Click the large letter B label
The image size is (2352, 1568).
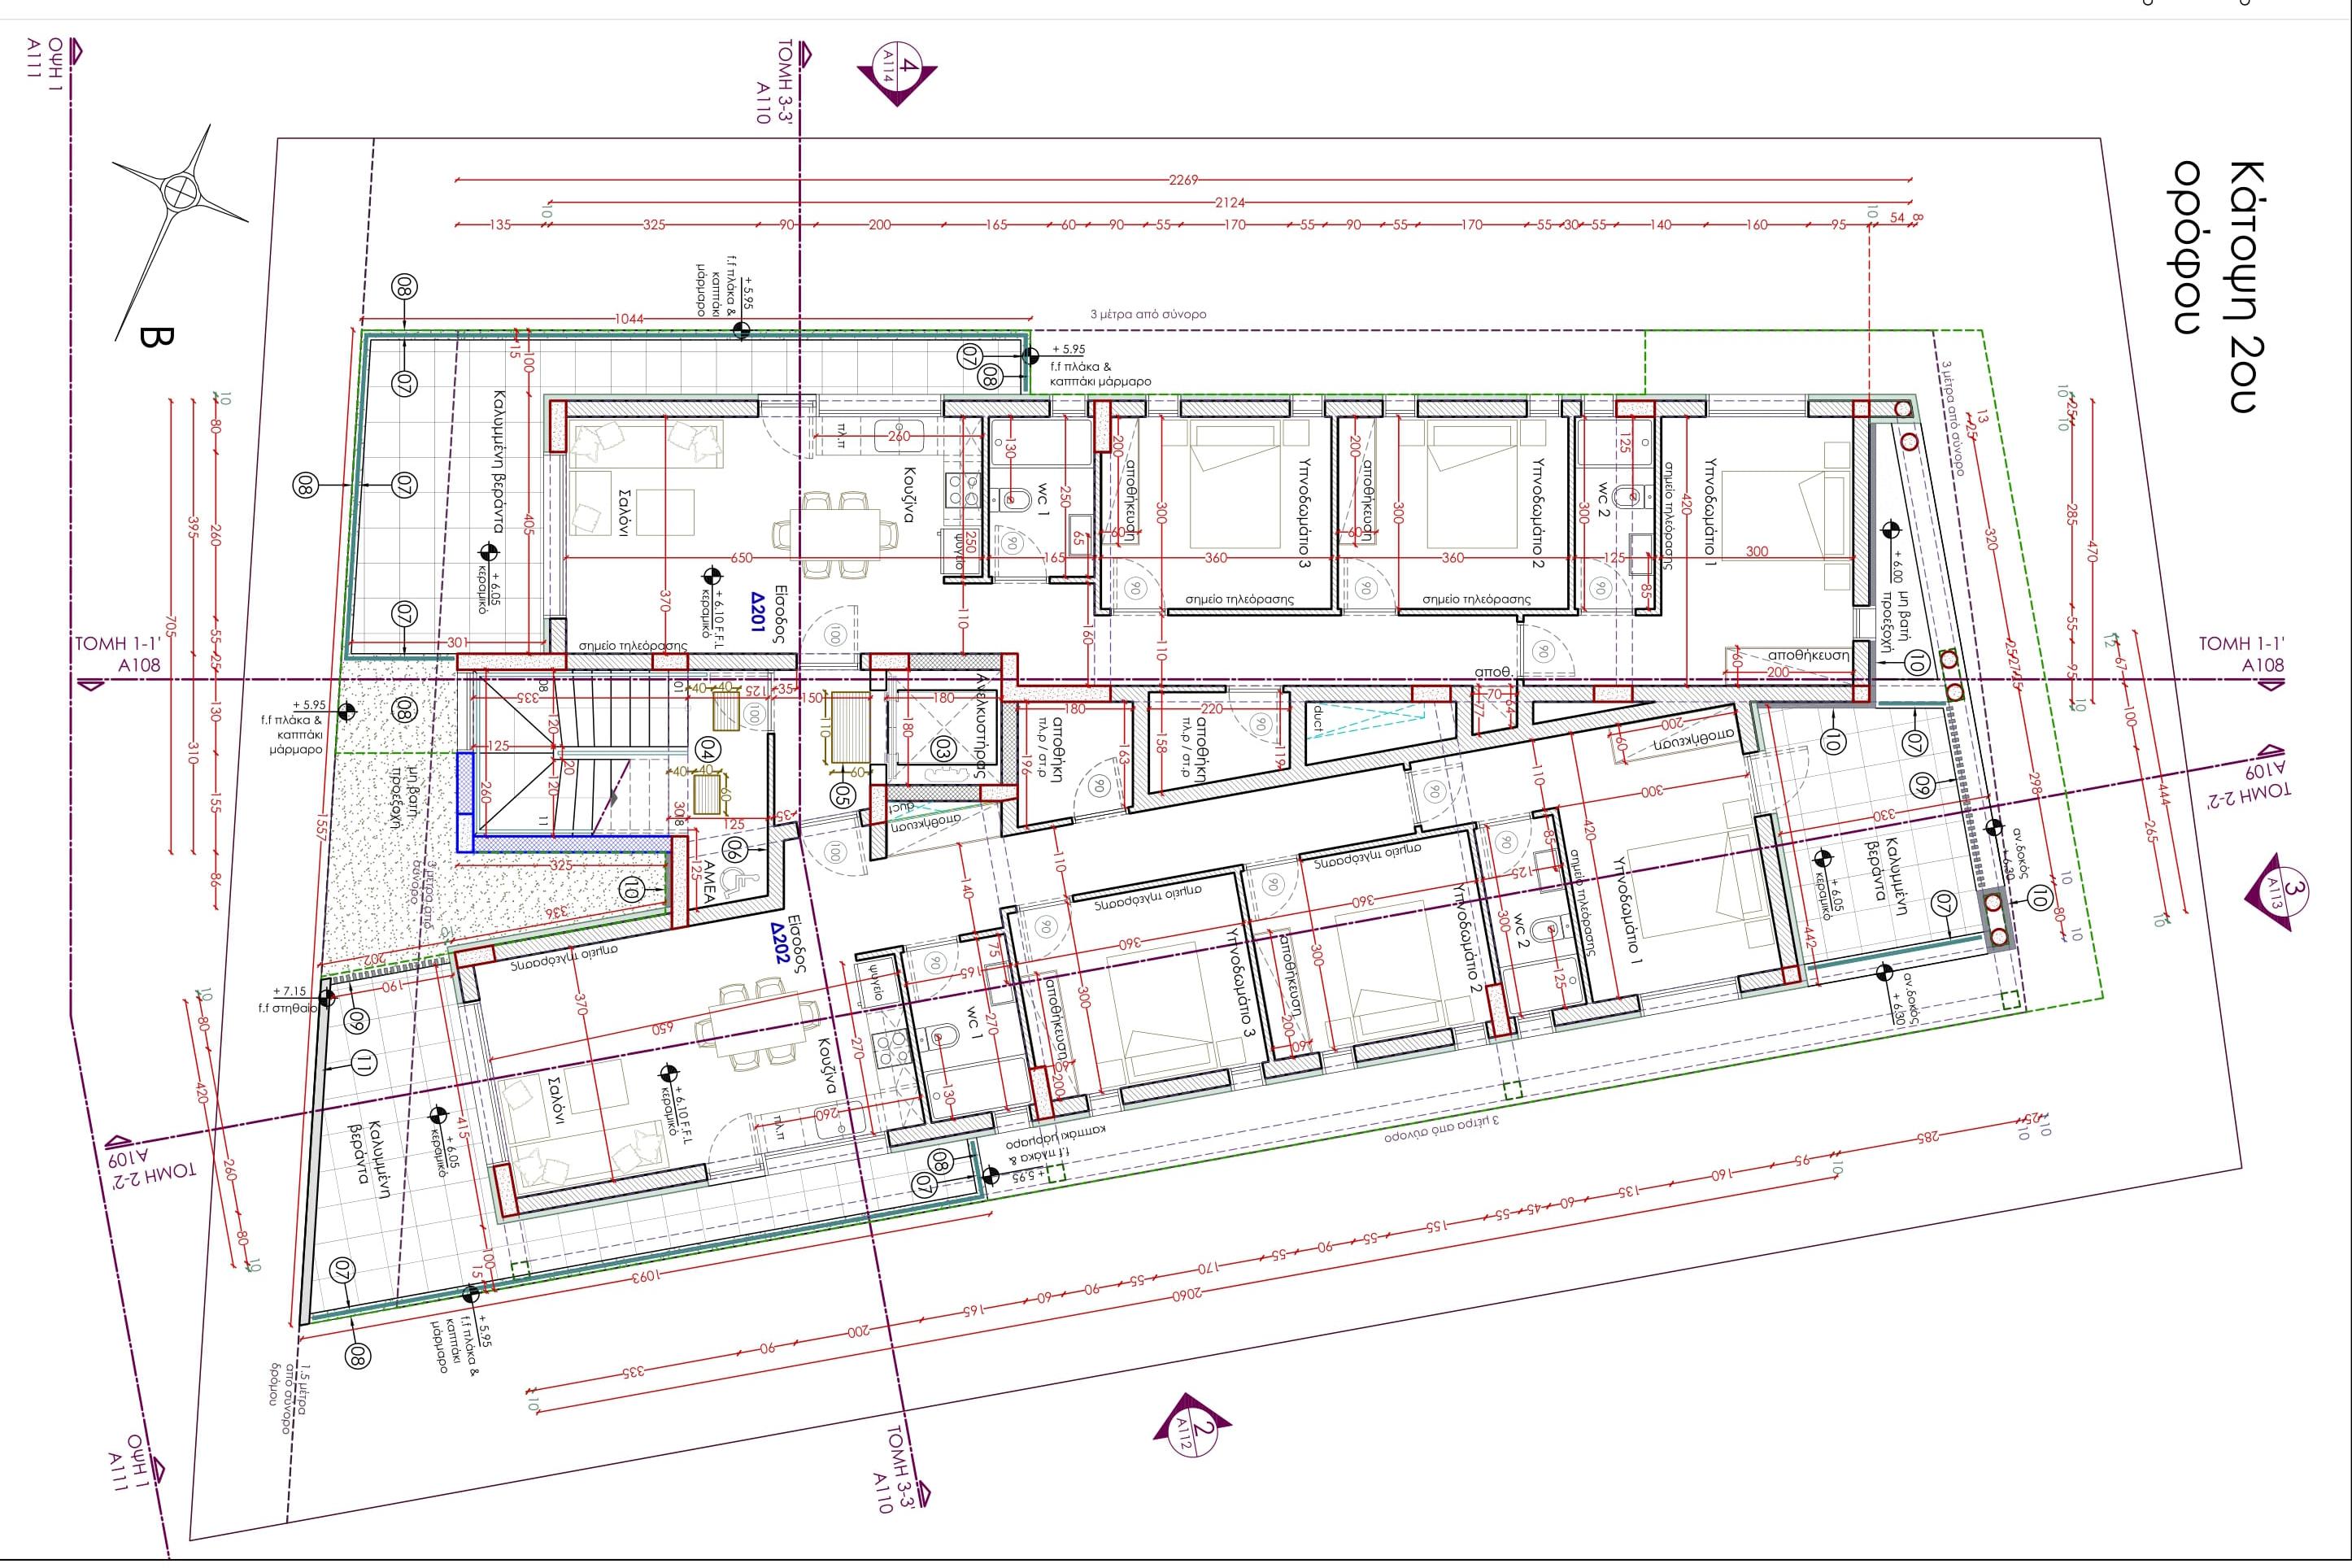[x=158, y=337]
